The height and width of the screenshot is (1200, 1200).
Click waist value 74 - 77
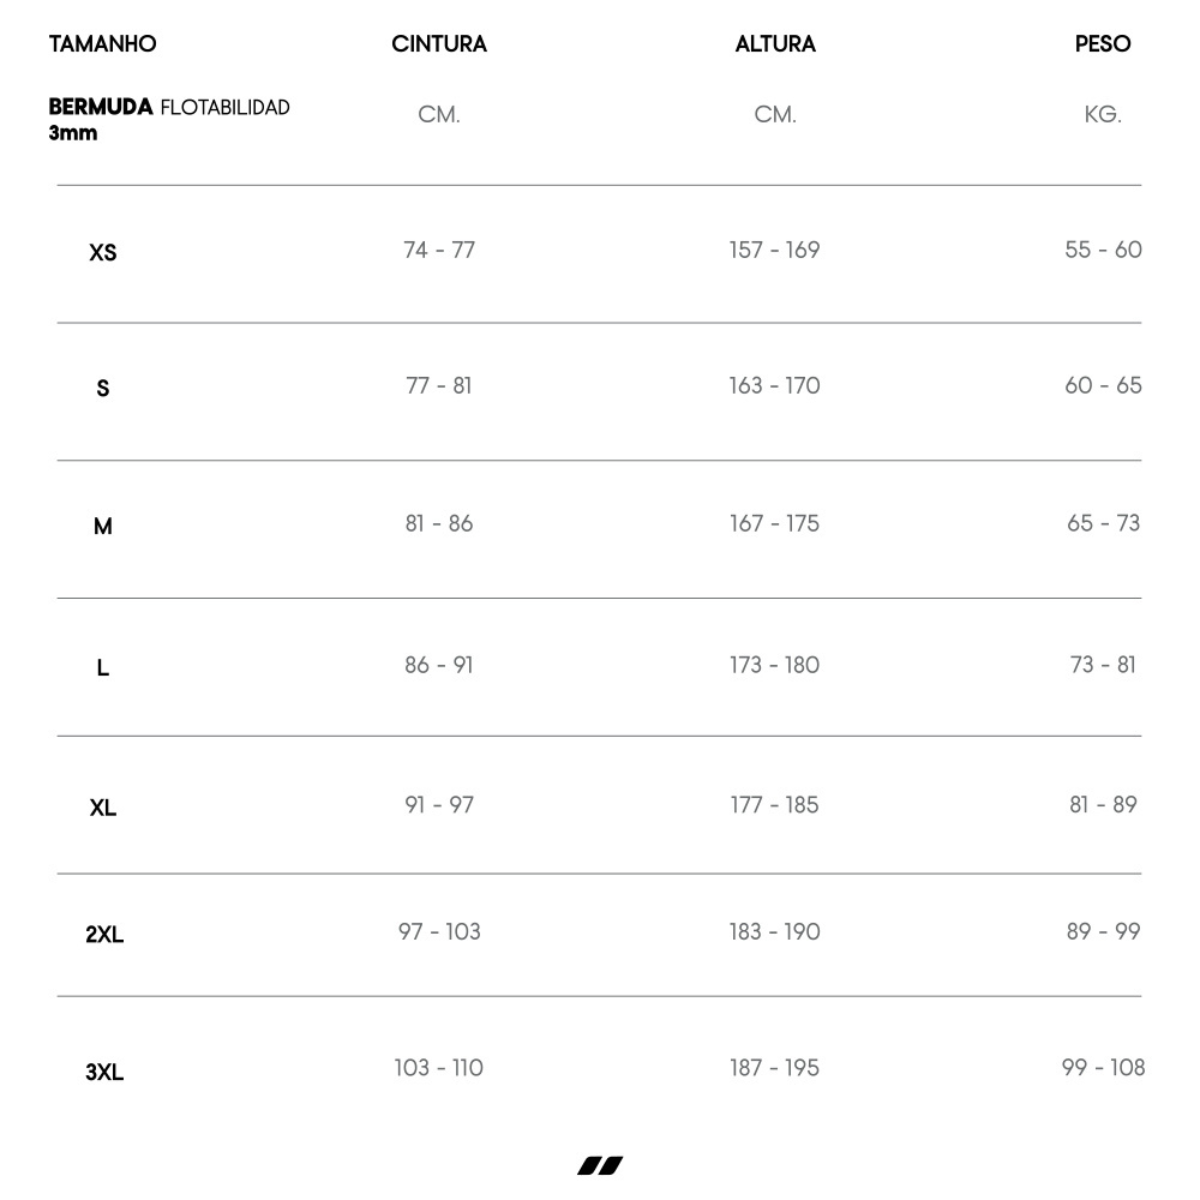tap(439, 250)
